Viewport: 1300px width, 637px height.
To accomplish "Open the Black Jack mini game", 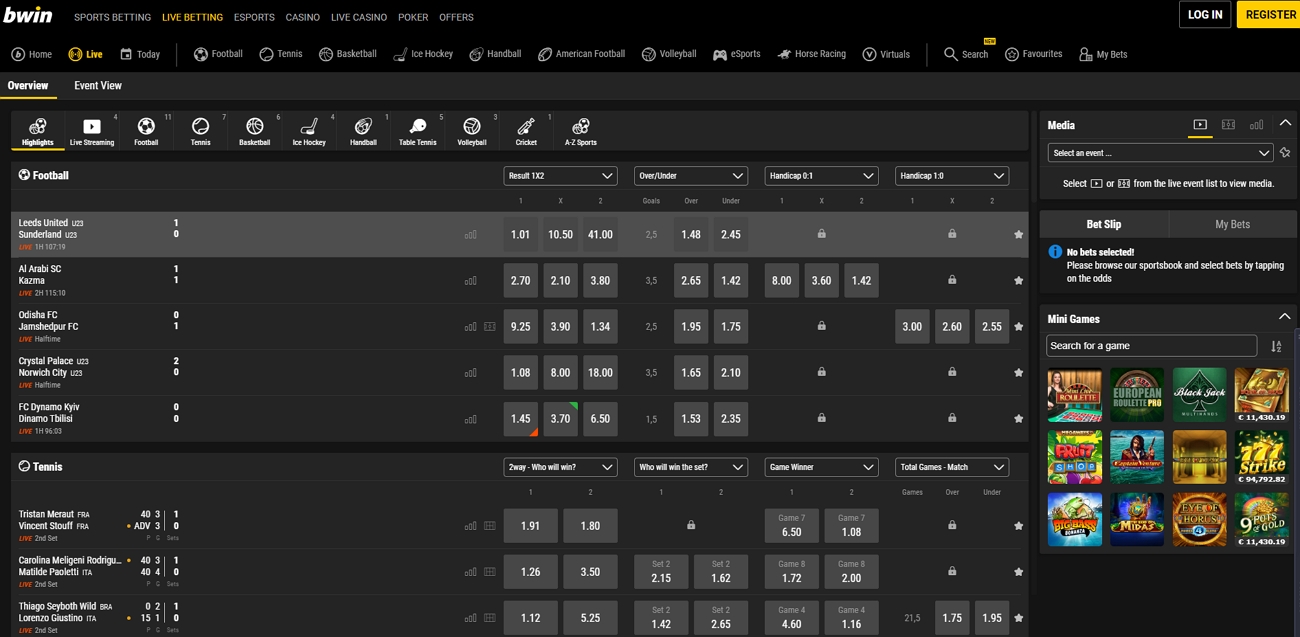I will click(1199, 395).
